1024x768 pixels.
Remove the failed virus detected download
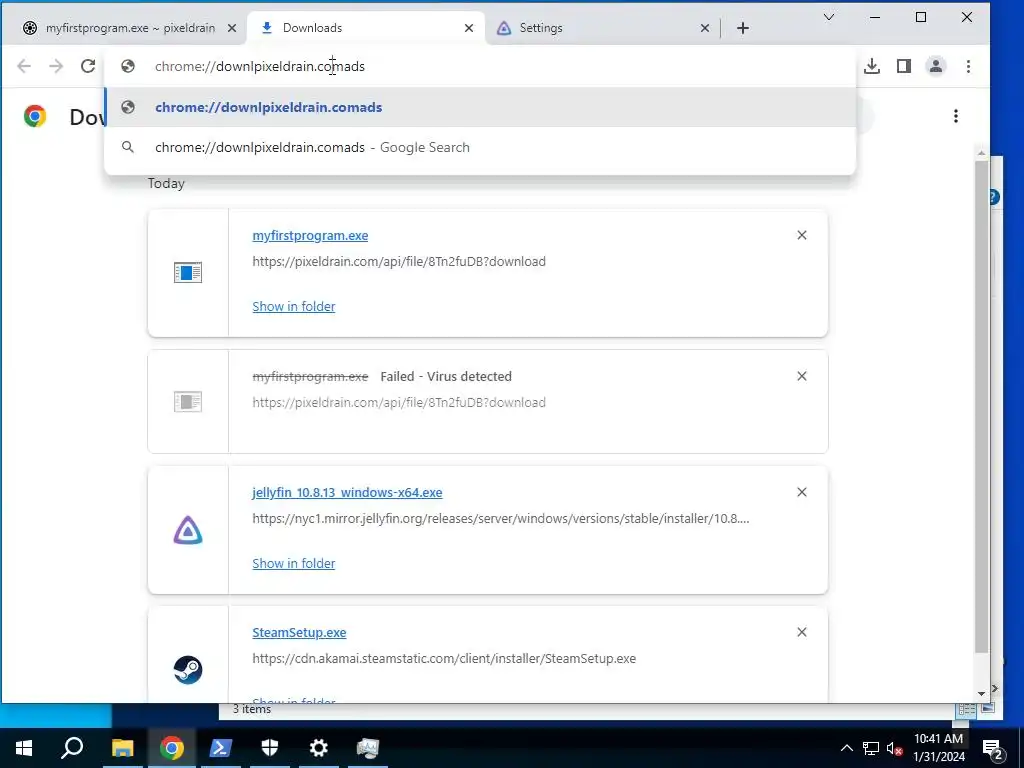802,376
